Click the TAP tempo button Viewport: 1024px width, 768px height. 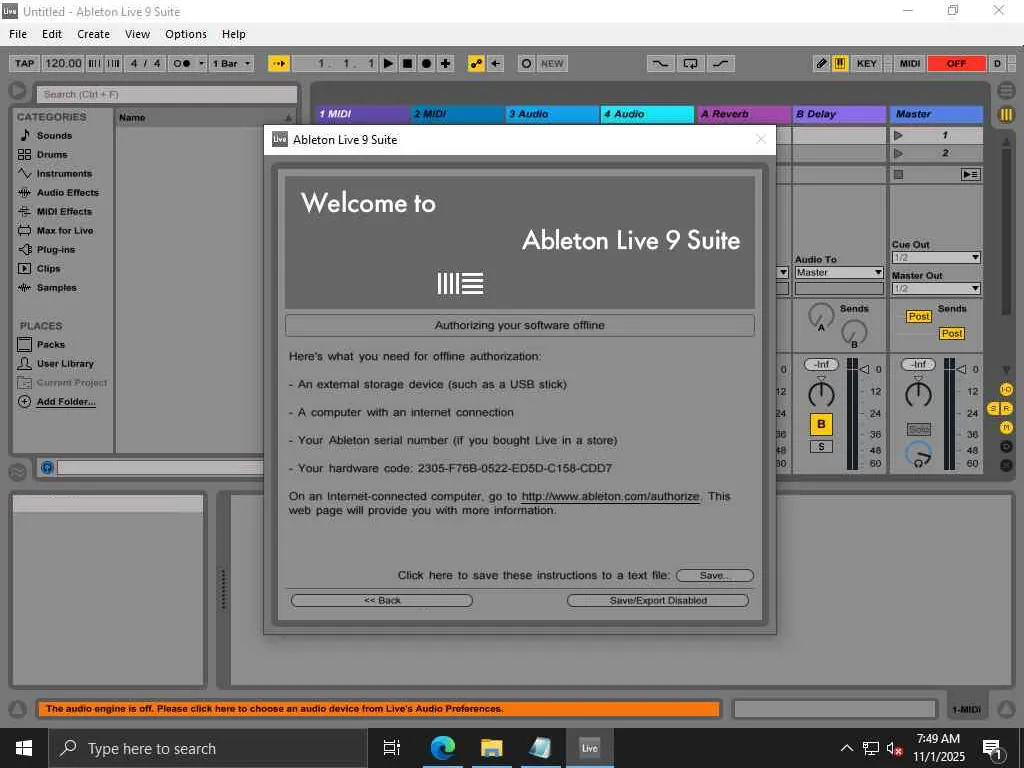(24, 63)
